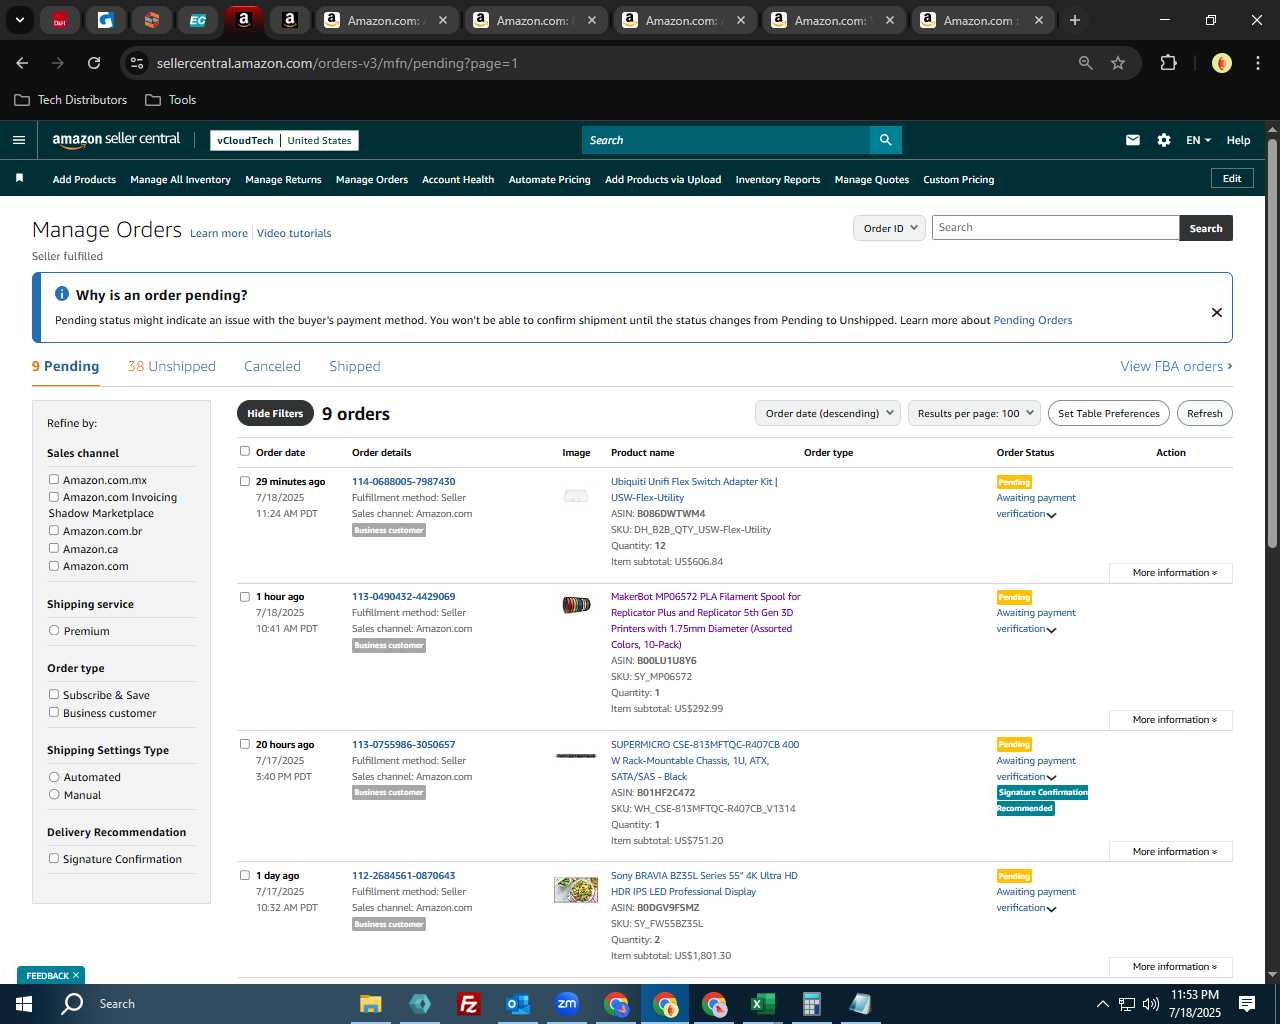Open Chrome menu three dots

click(1257, 63)
